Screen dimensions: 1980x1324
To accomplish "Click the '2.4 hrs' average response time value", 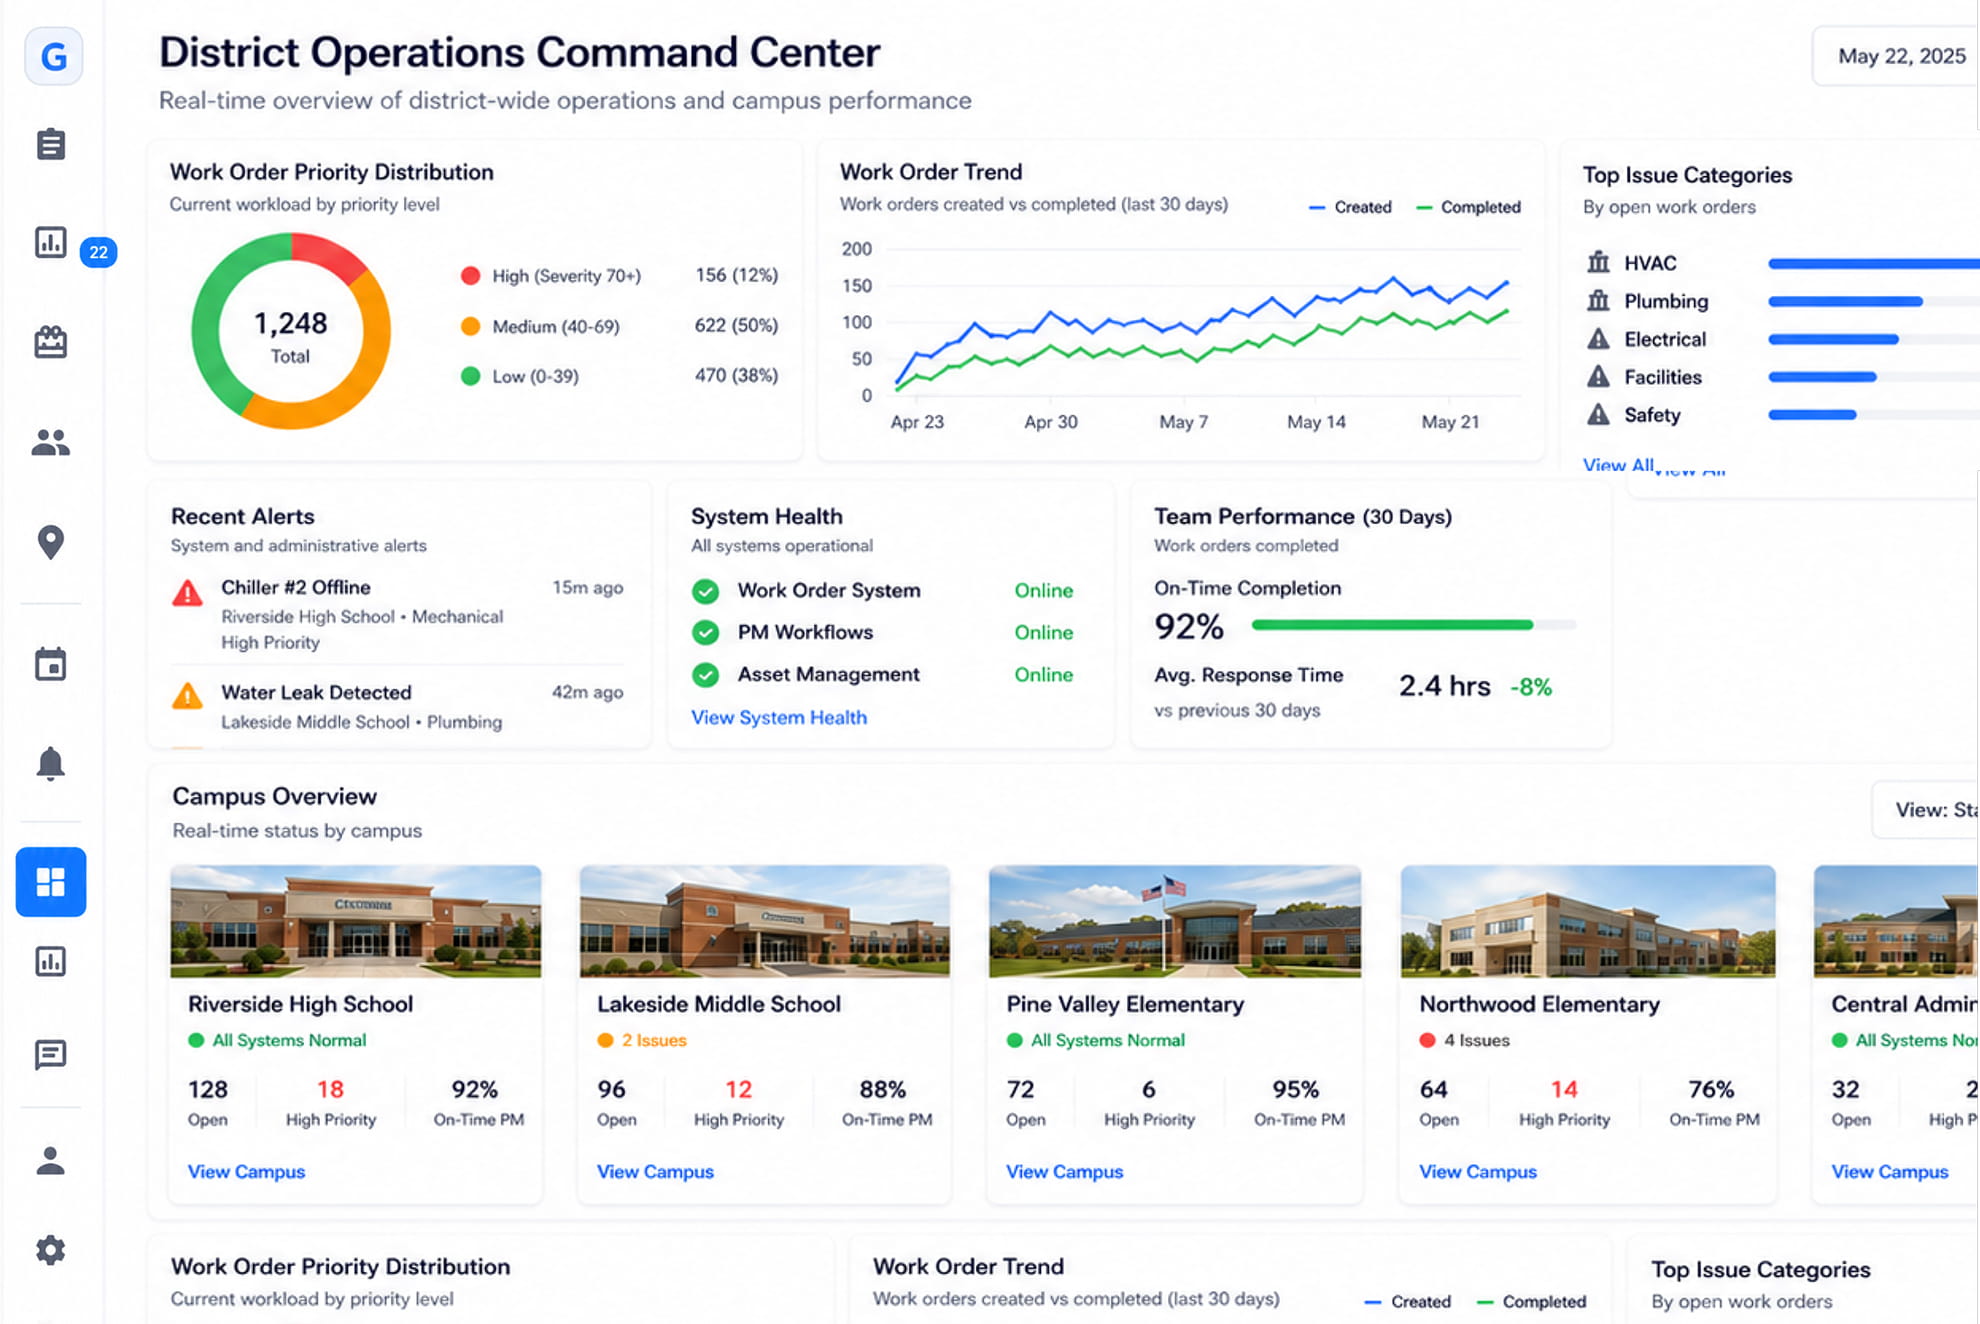I will (x=1444, y=686).
